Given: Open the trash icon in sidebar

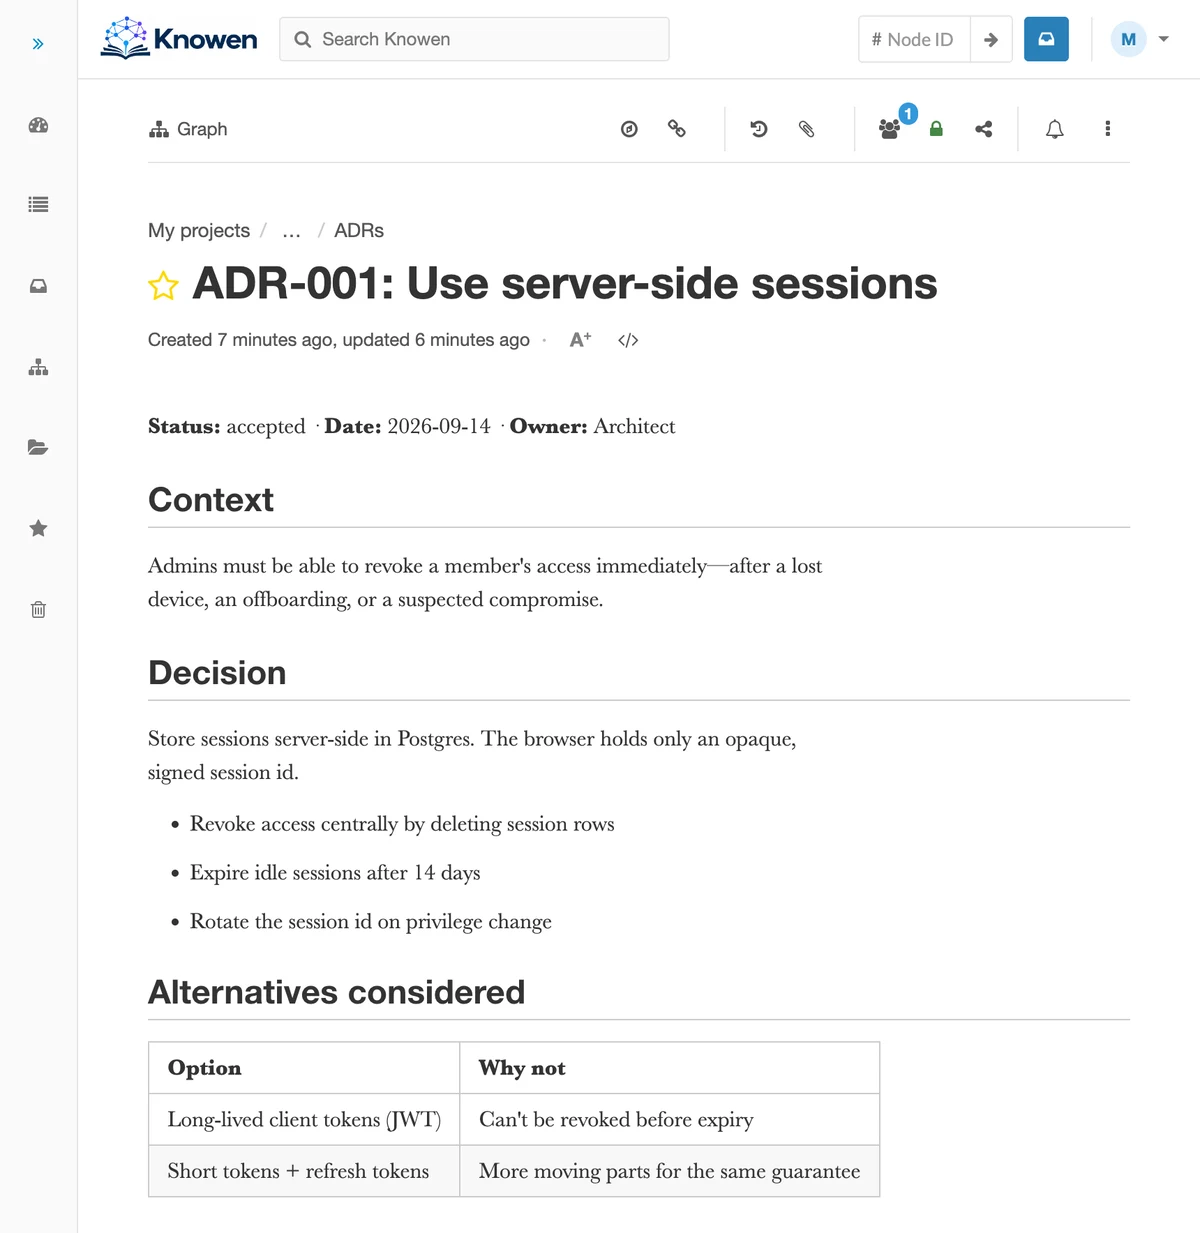Looking at the screenshot, I should point(38,609).
